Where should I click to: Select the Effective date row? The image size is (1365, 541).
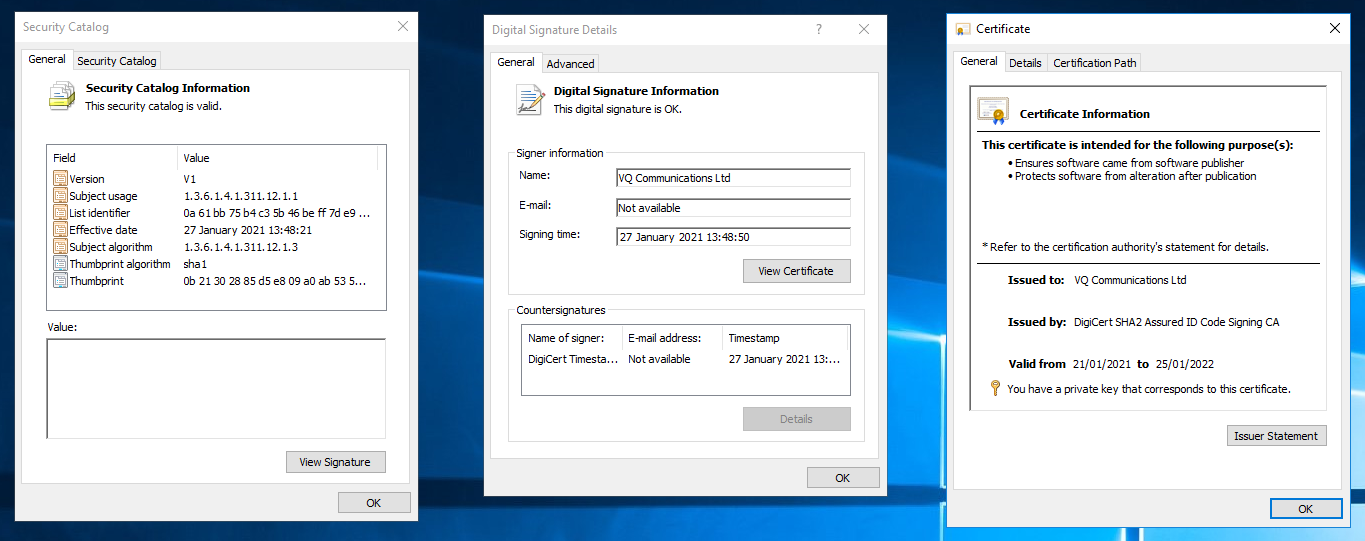click(215, 230)
